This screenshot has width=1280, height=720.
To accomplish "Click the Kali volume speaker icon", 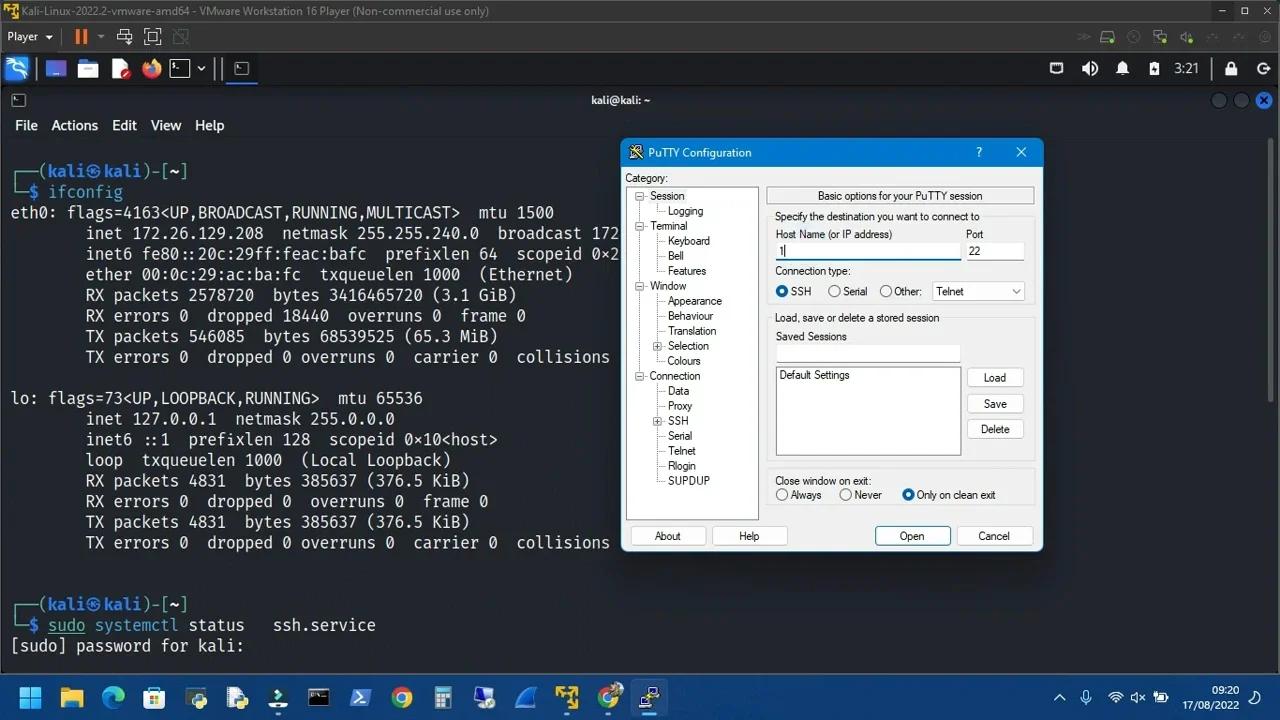I will pos(1090,69).
